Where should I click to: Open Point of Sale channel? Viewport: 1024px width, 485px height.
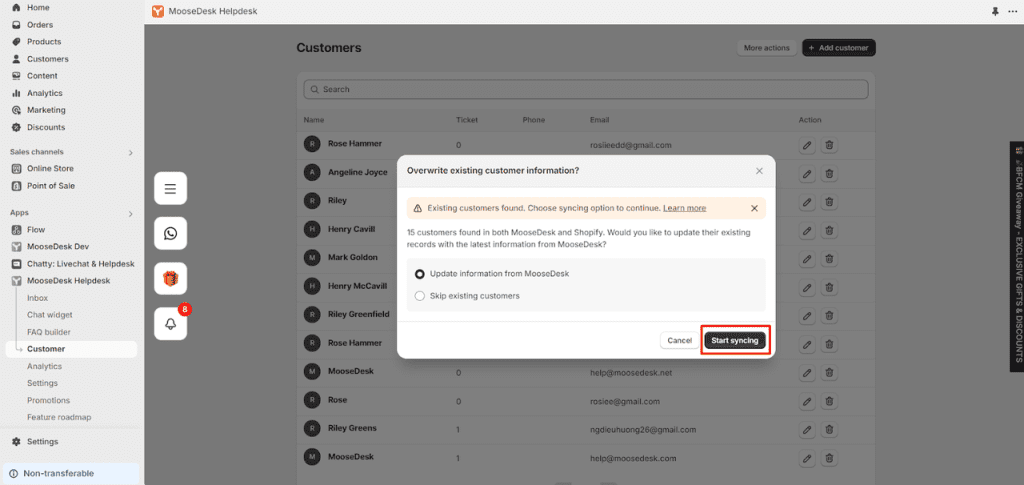coord(50,185)
